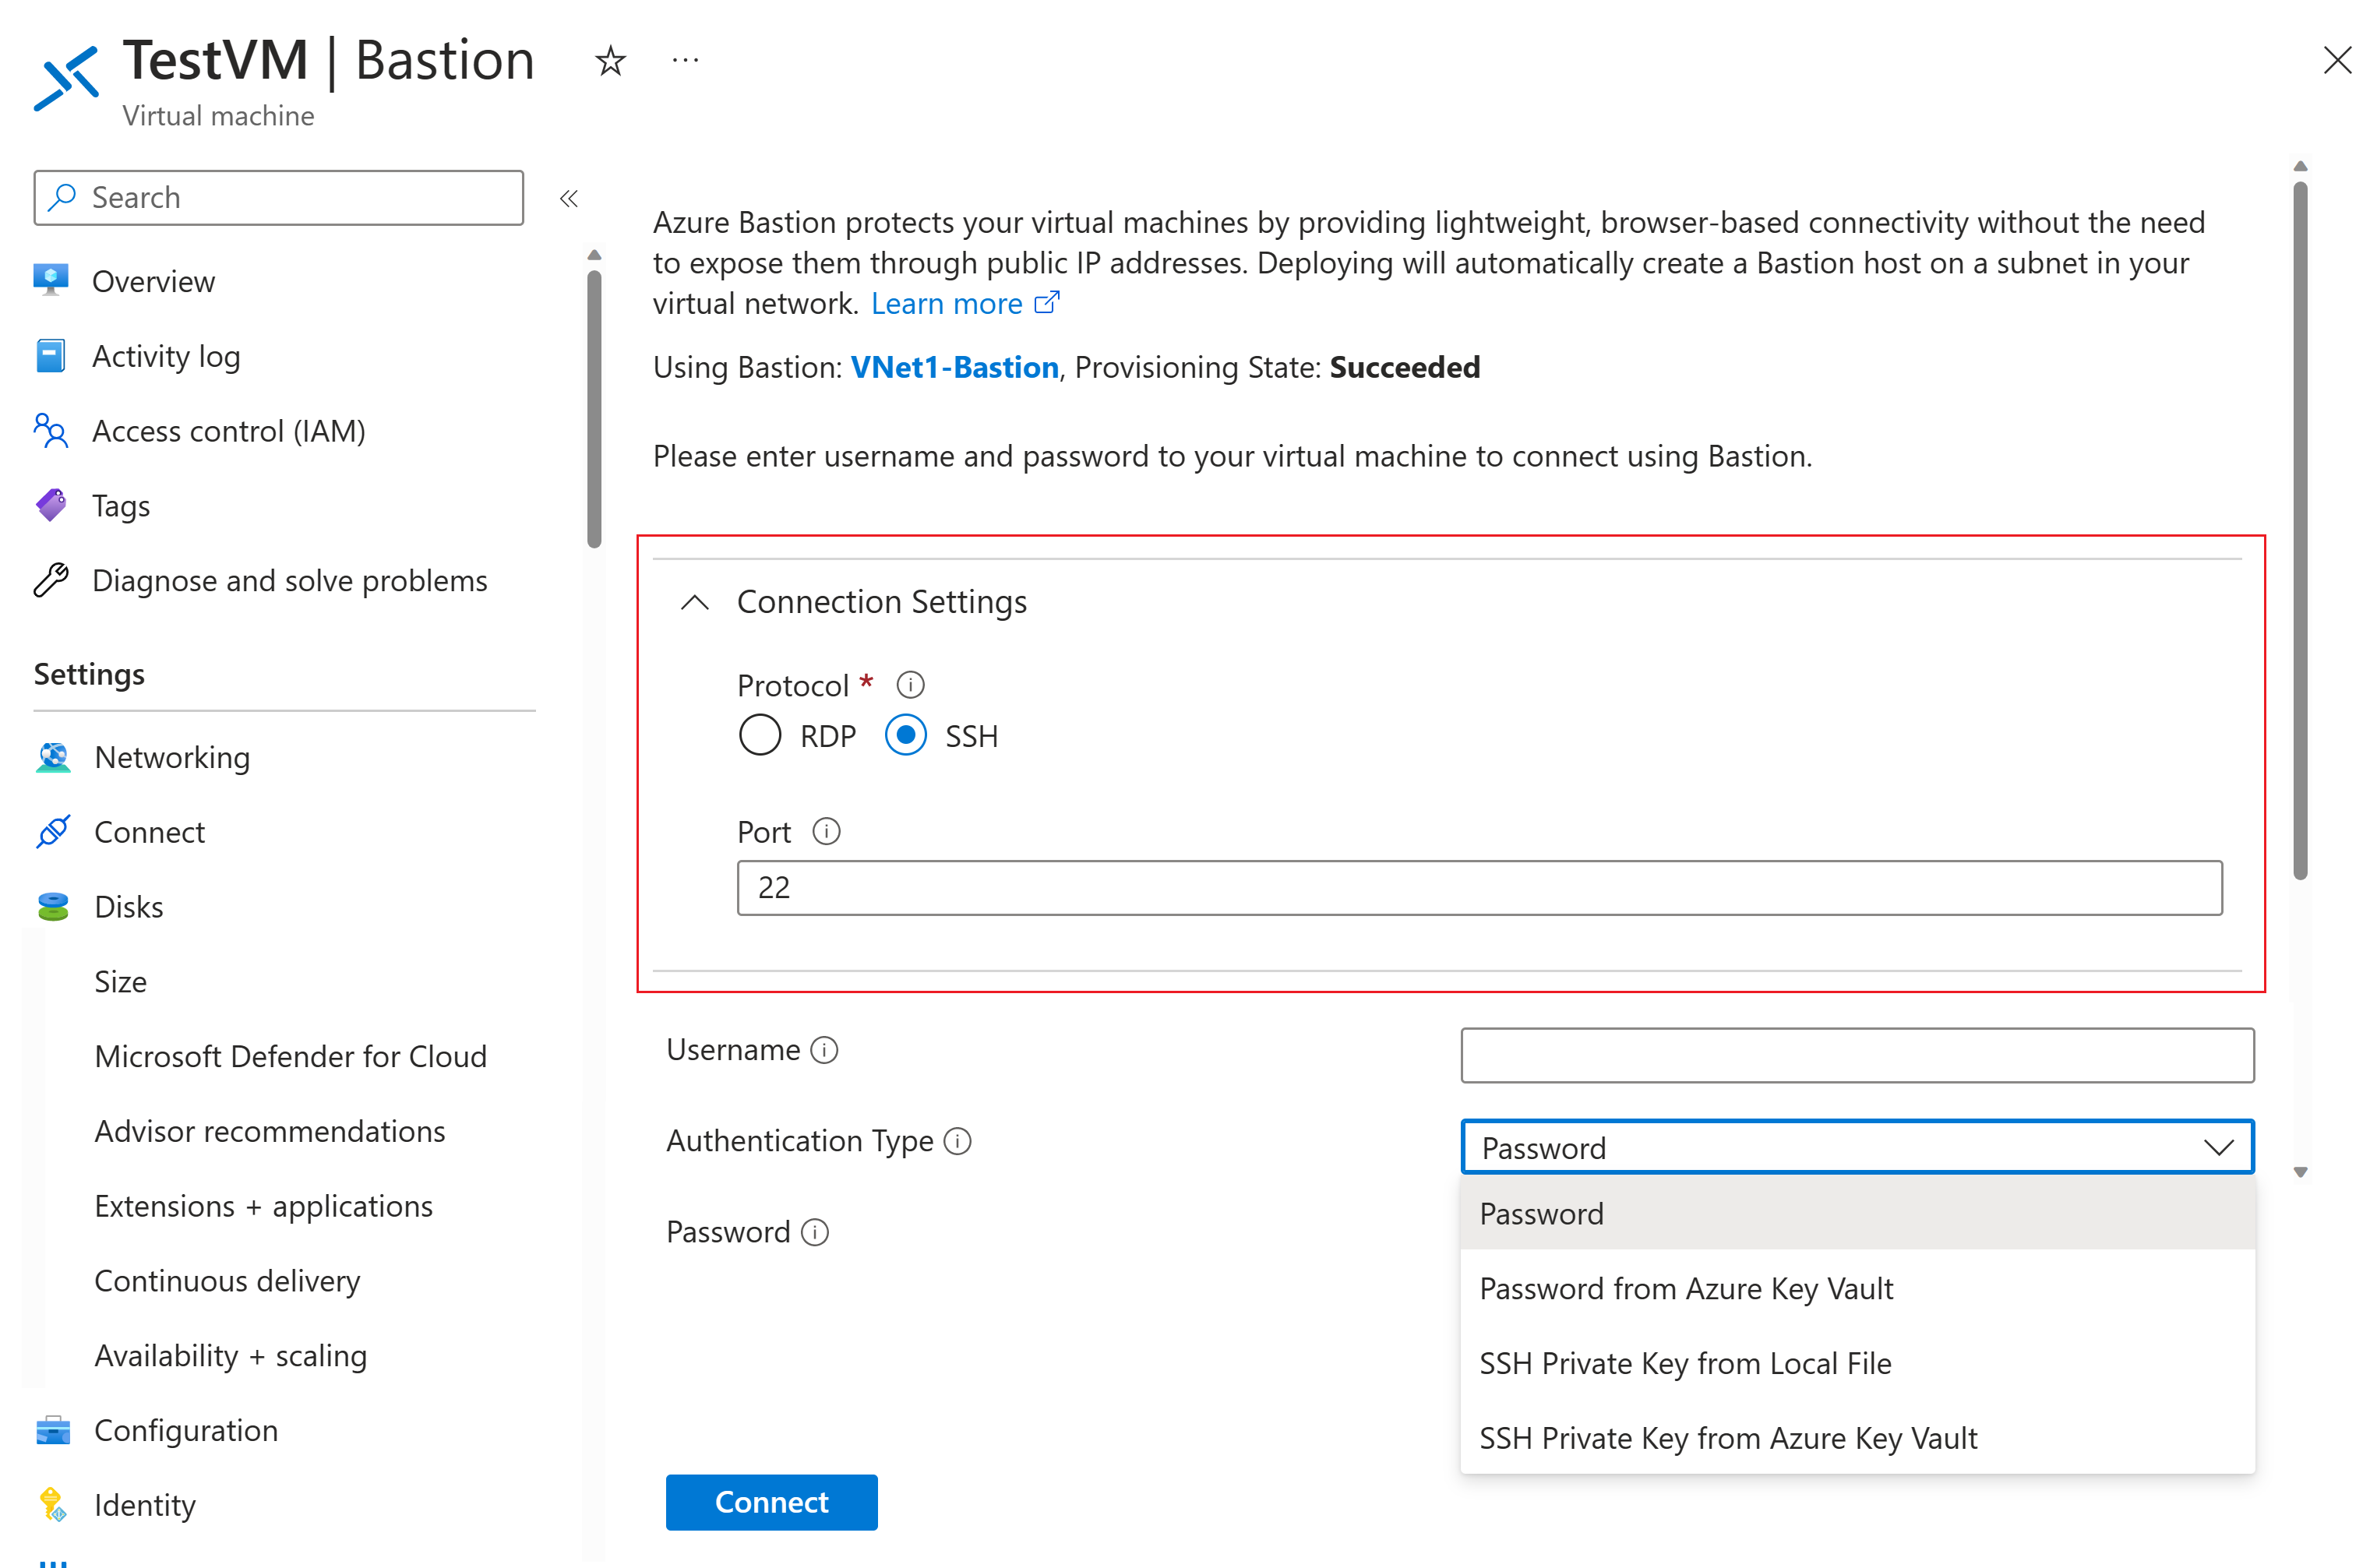Screen dimensions: 2377x1568
Task: Open the Disks menu item
Action: point(128,907)
